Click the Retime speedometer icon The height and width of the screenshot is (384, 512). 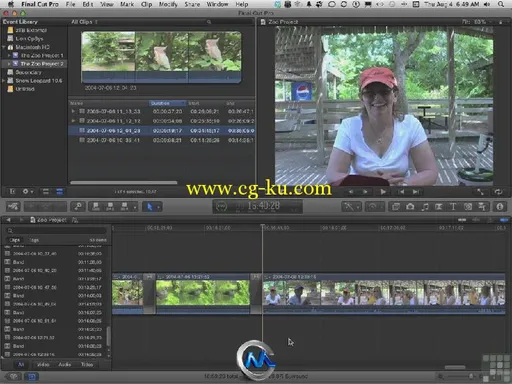click(x=372, y=207)
